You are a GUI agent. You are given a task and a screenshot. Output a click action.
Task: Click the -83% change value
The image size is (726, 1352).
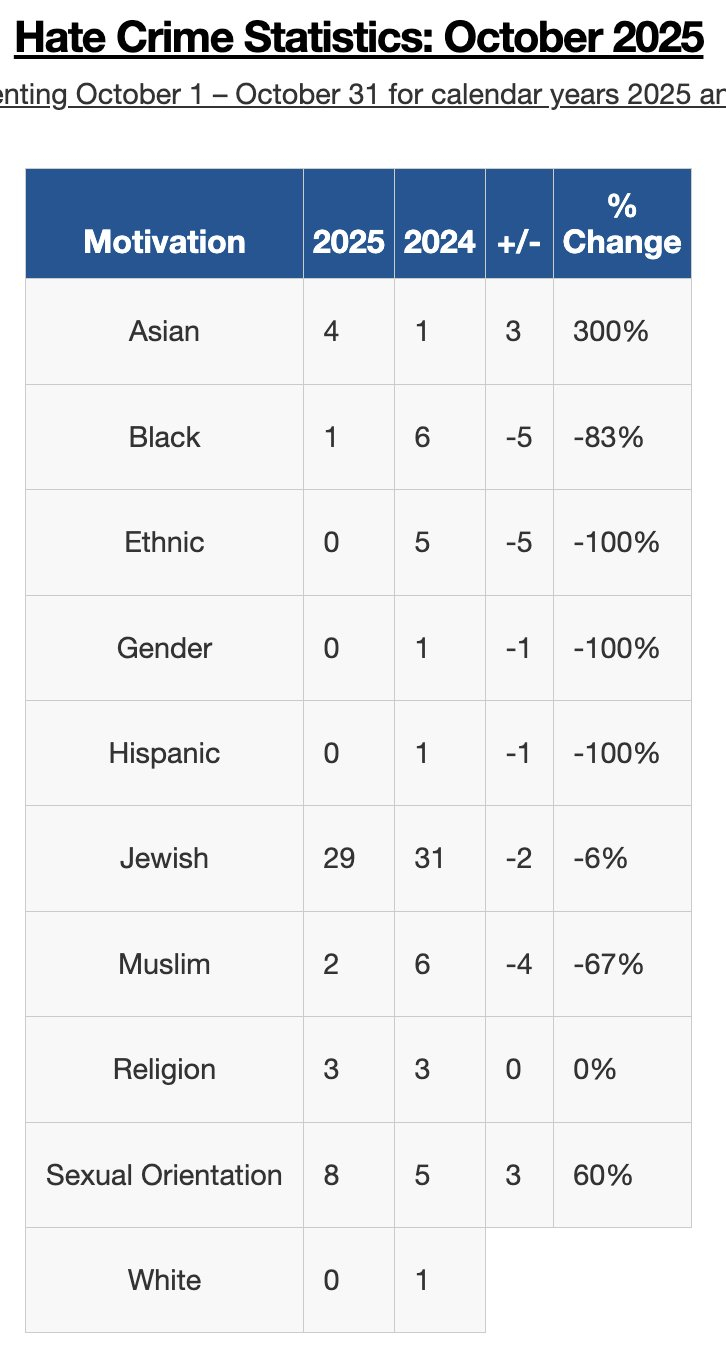click(x=608, y=437)
